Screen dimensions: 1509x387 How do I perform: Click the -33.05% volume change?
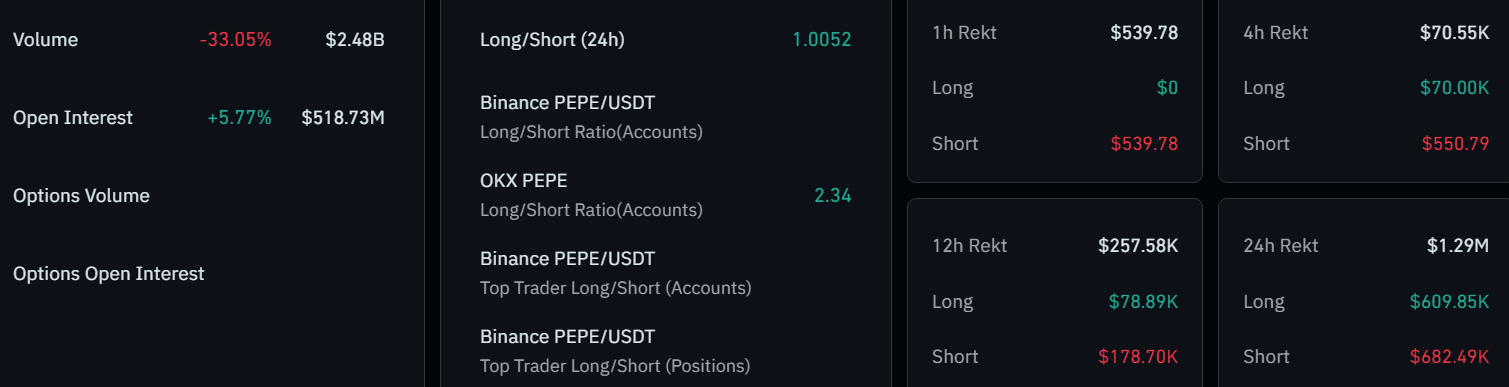pos(236,40)
